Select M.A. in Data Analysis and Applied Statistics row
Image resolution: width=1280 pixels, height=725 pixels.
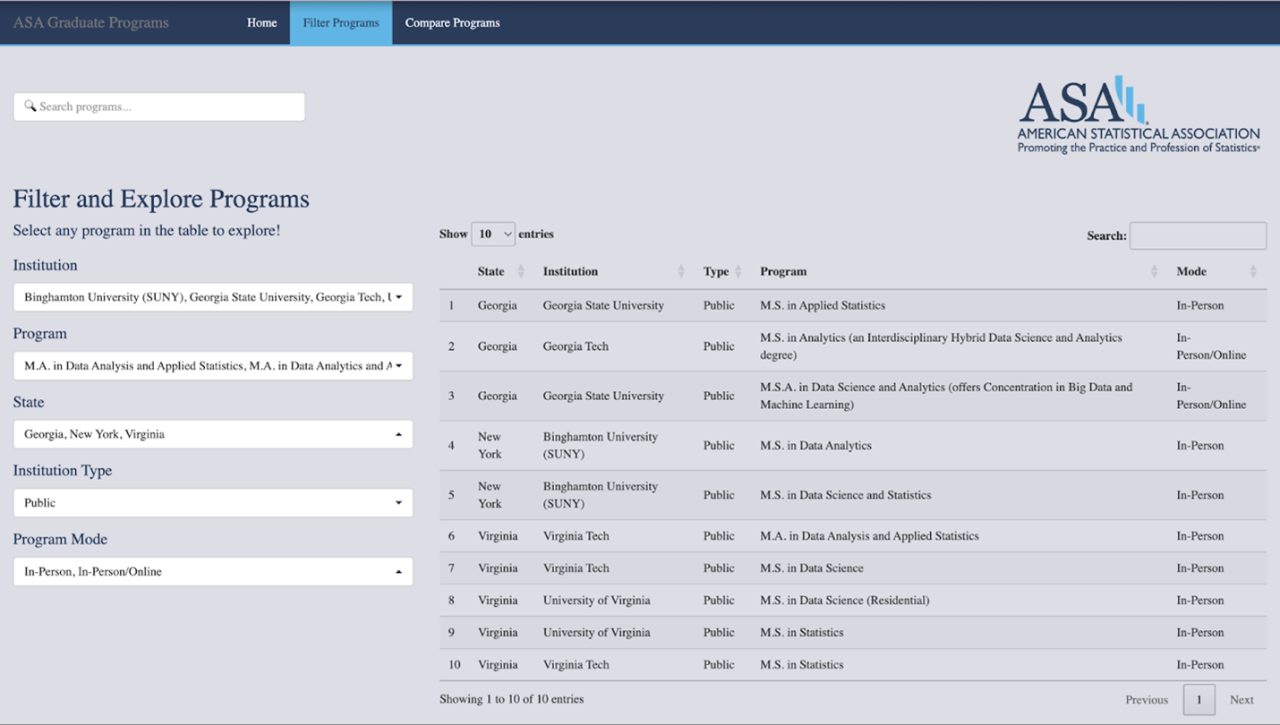point(853,536)
